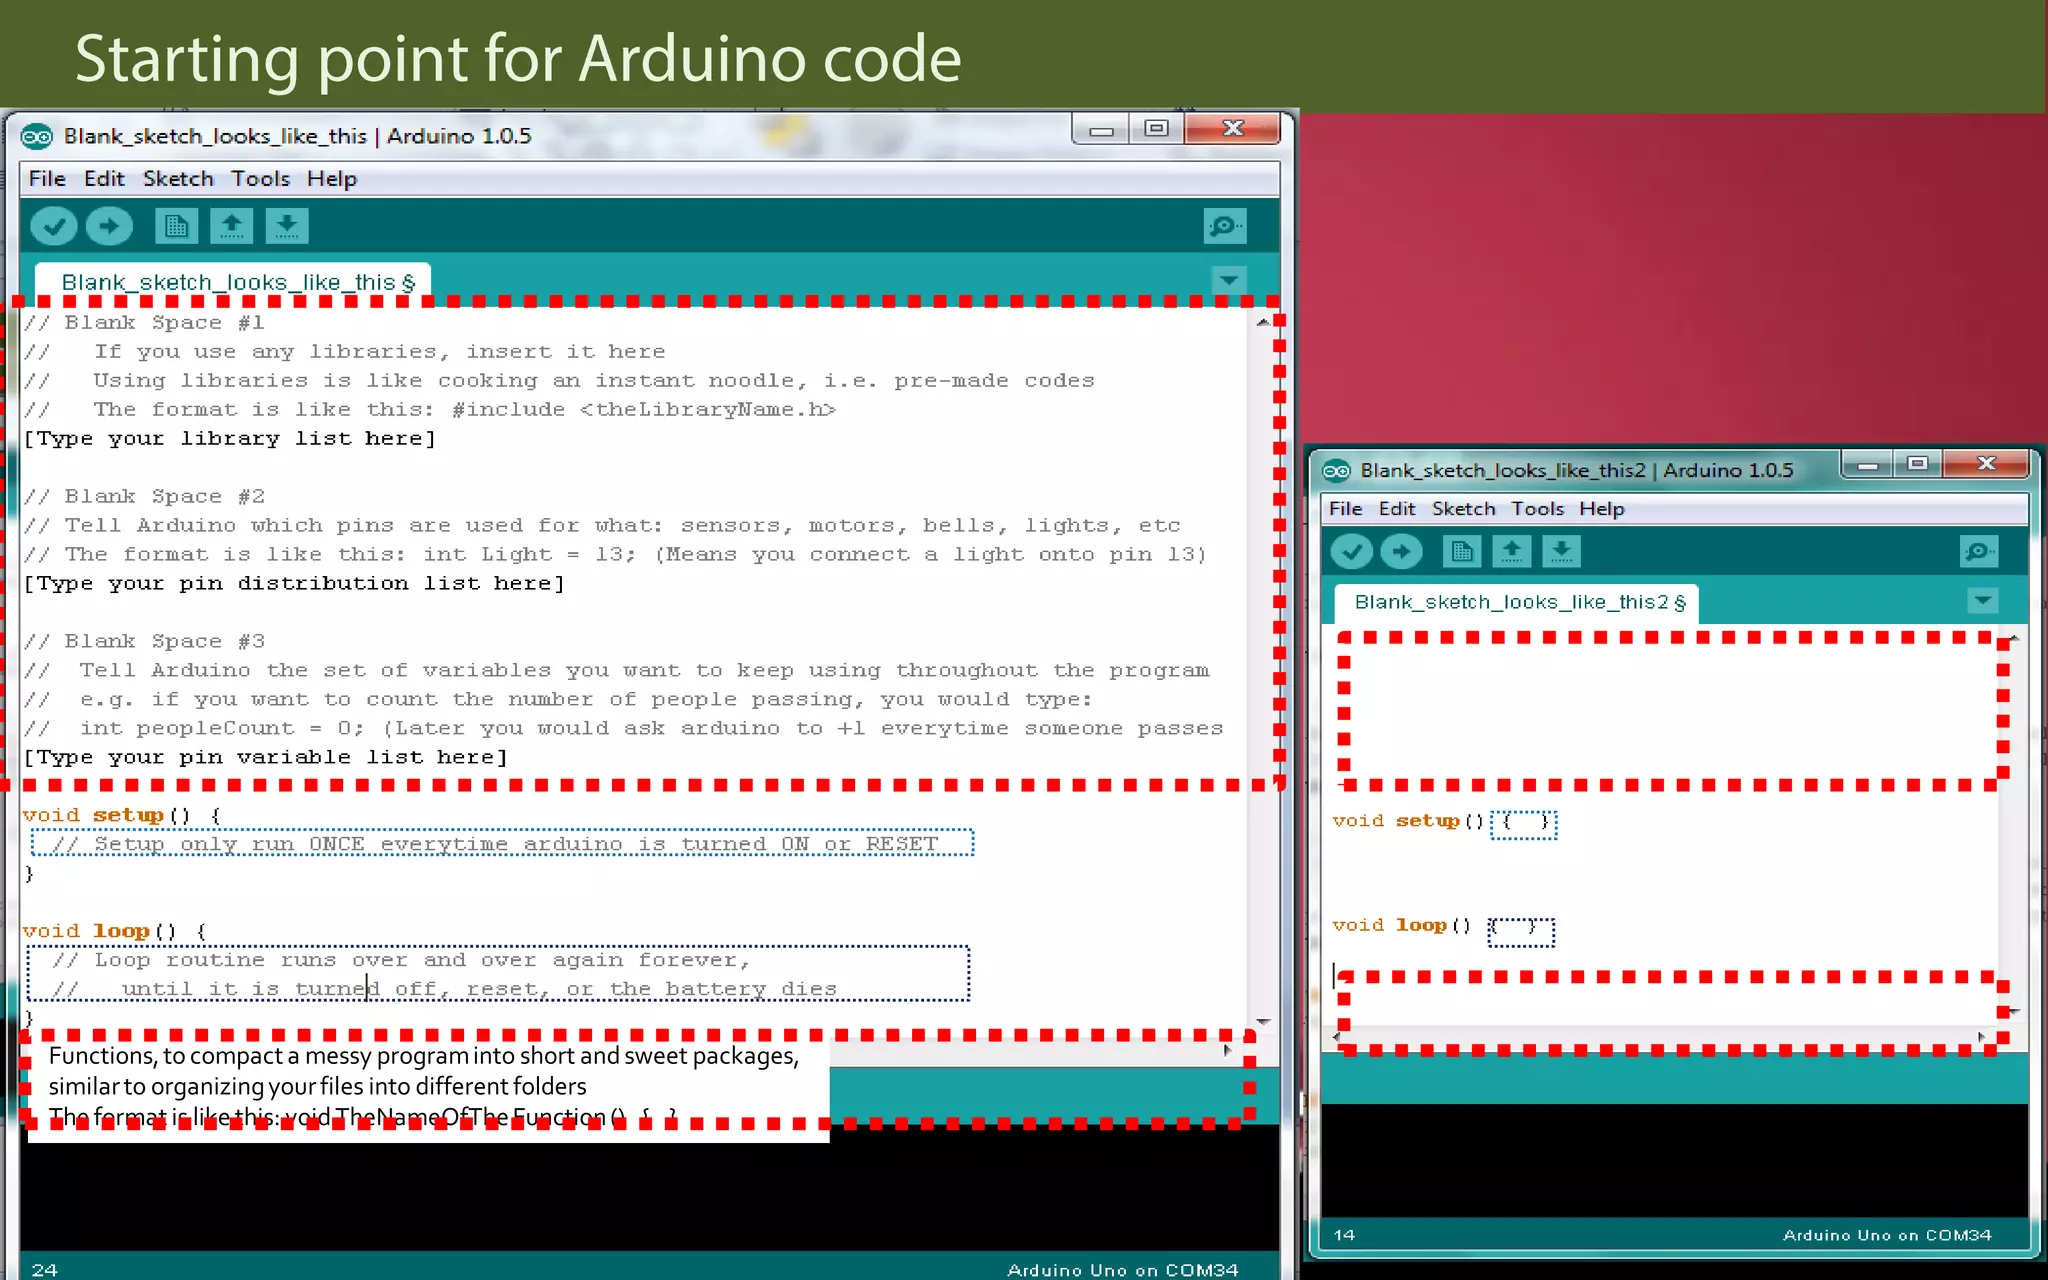Open Serial Monitor in left Arduino window
This screenshot has width=2048, height=1280.
pos(1224,226)
